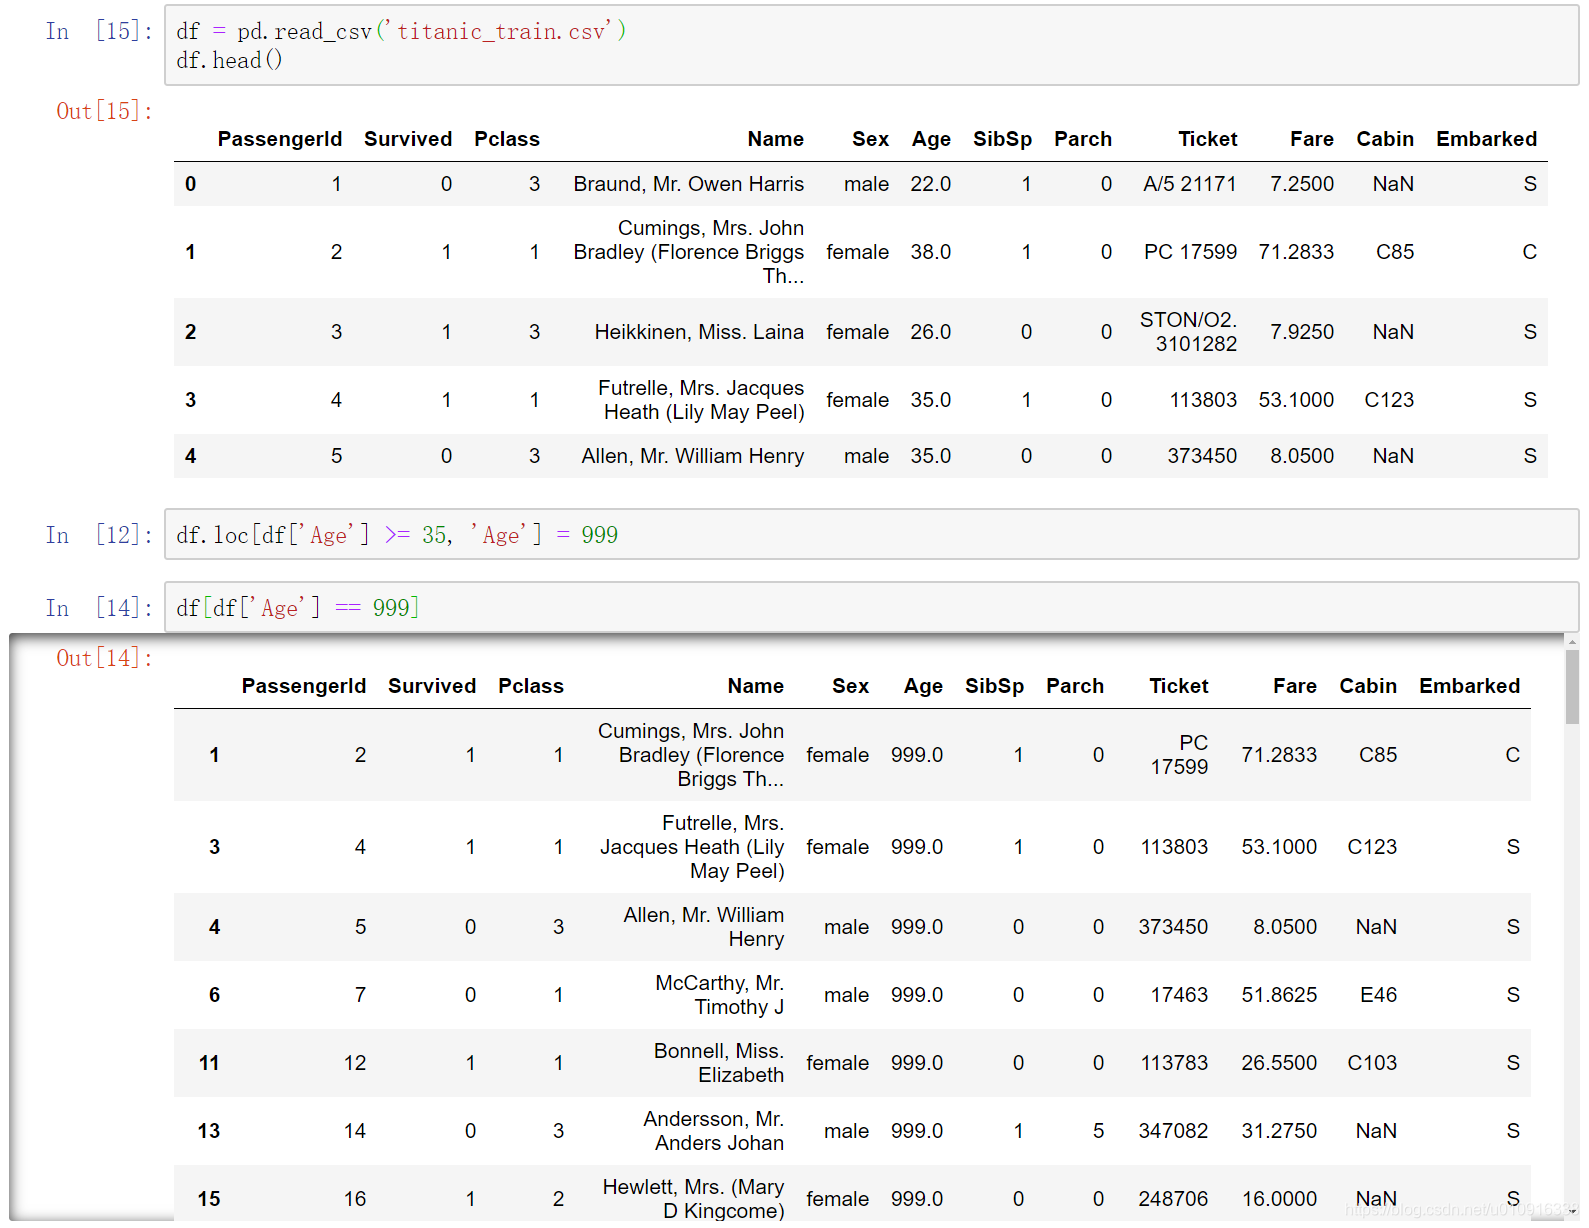Click Cabin header in first table
The image size is (1589, 1228).
pyautogui.click(x=1385, y=139)
